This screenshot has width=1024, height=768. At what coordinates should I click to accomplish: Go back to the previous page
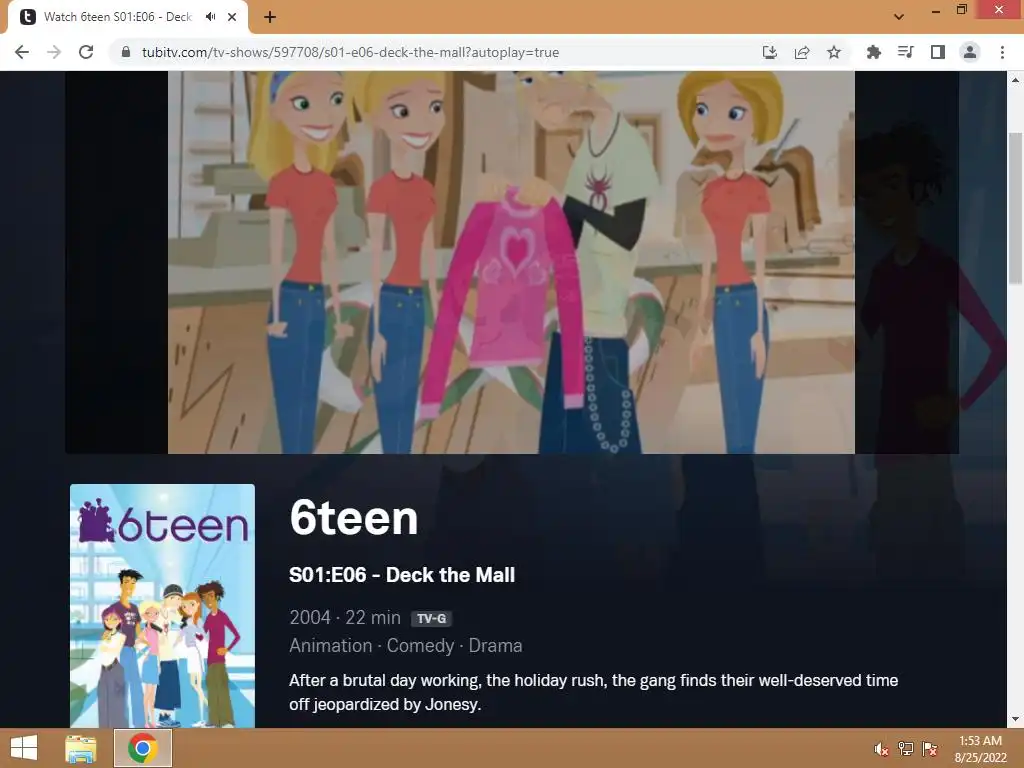click(22, 52)
